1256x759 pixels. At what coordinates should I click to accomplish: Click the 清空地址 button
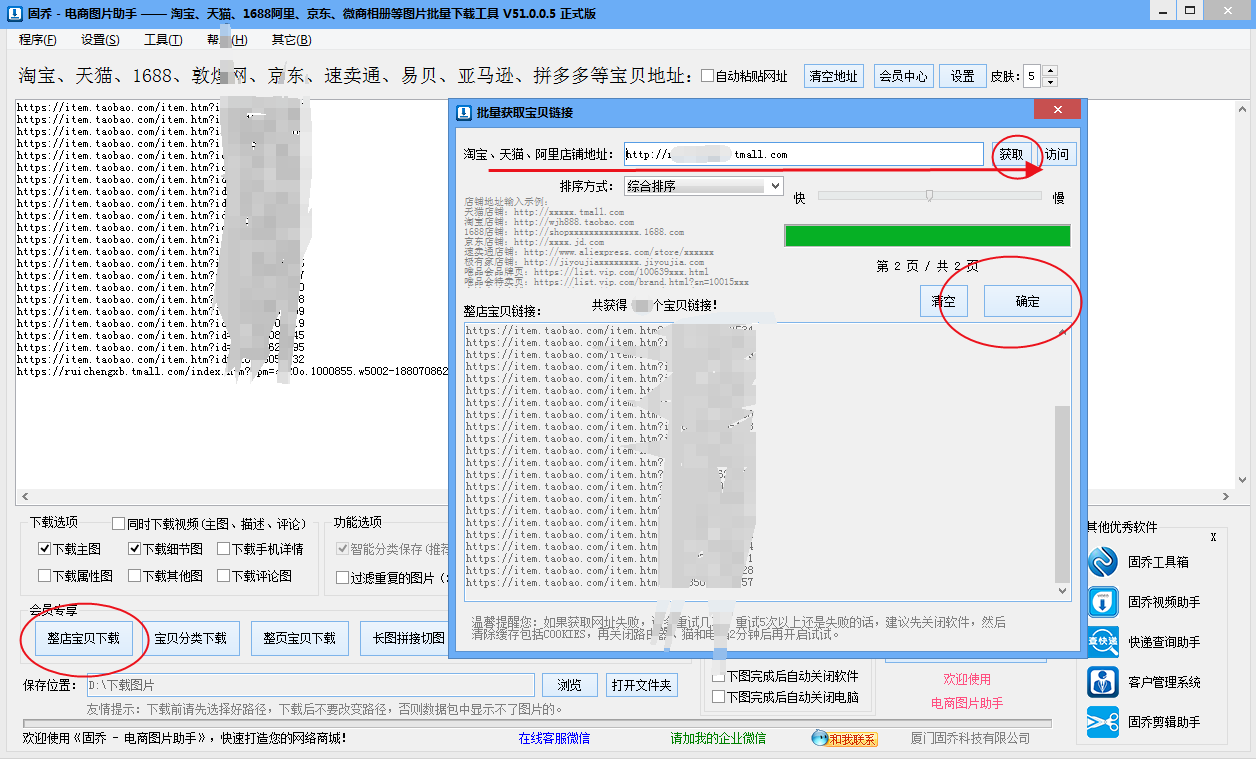[x=834, y=76]
